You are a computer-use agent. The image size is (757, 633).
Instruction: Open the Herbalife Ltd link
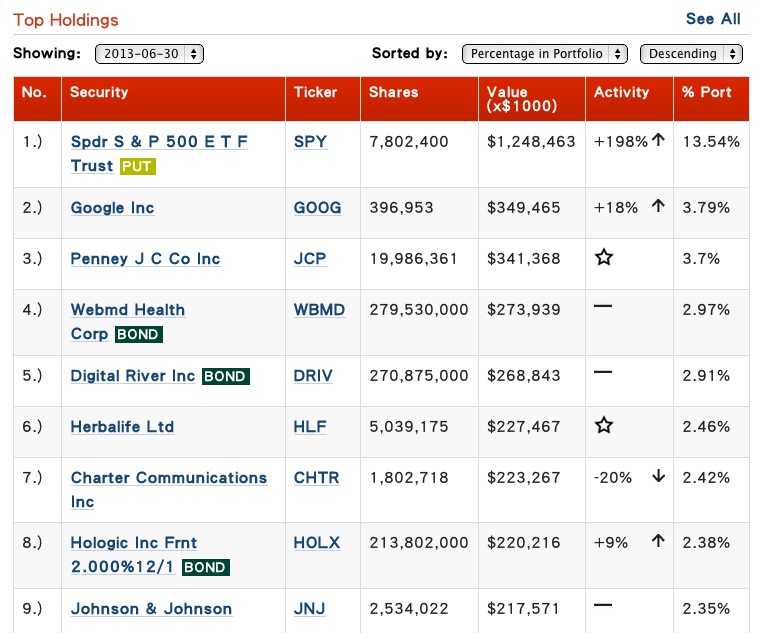[x=122, y=427]
